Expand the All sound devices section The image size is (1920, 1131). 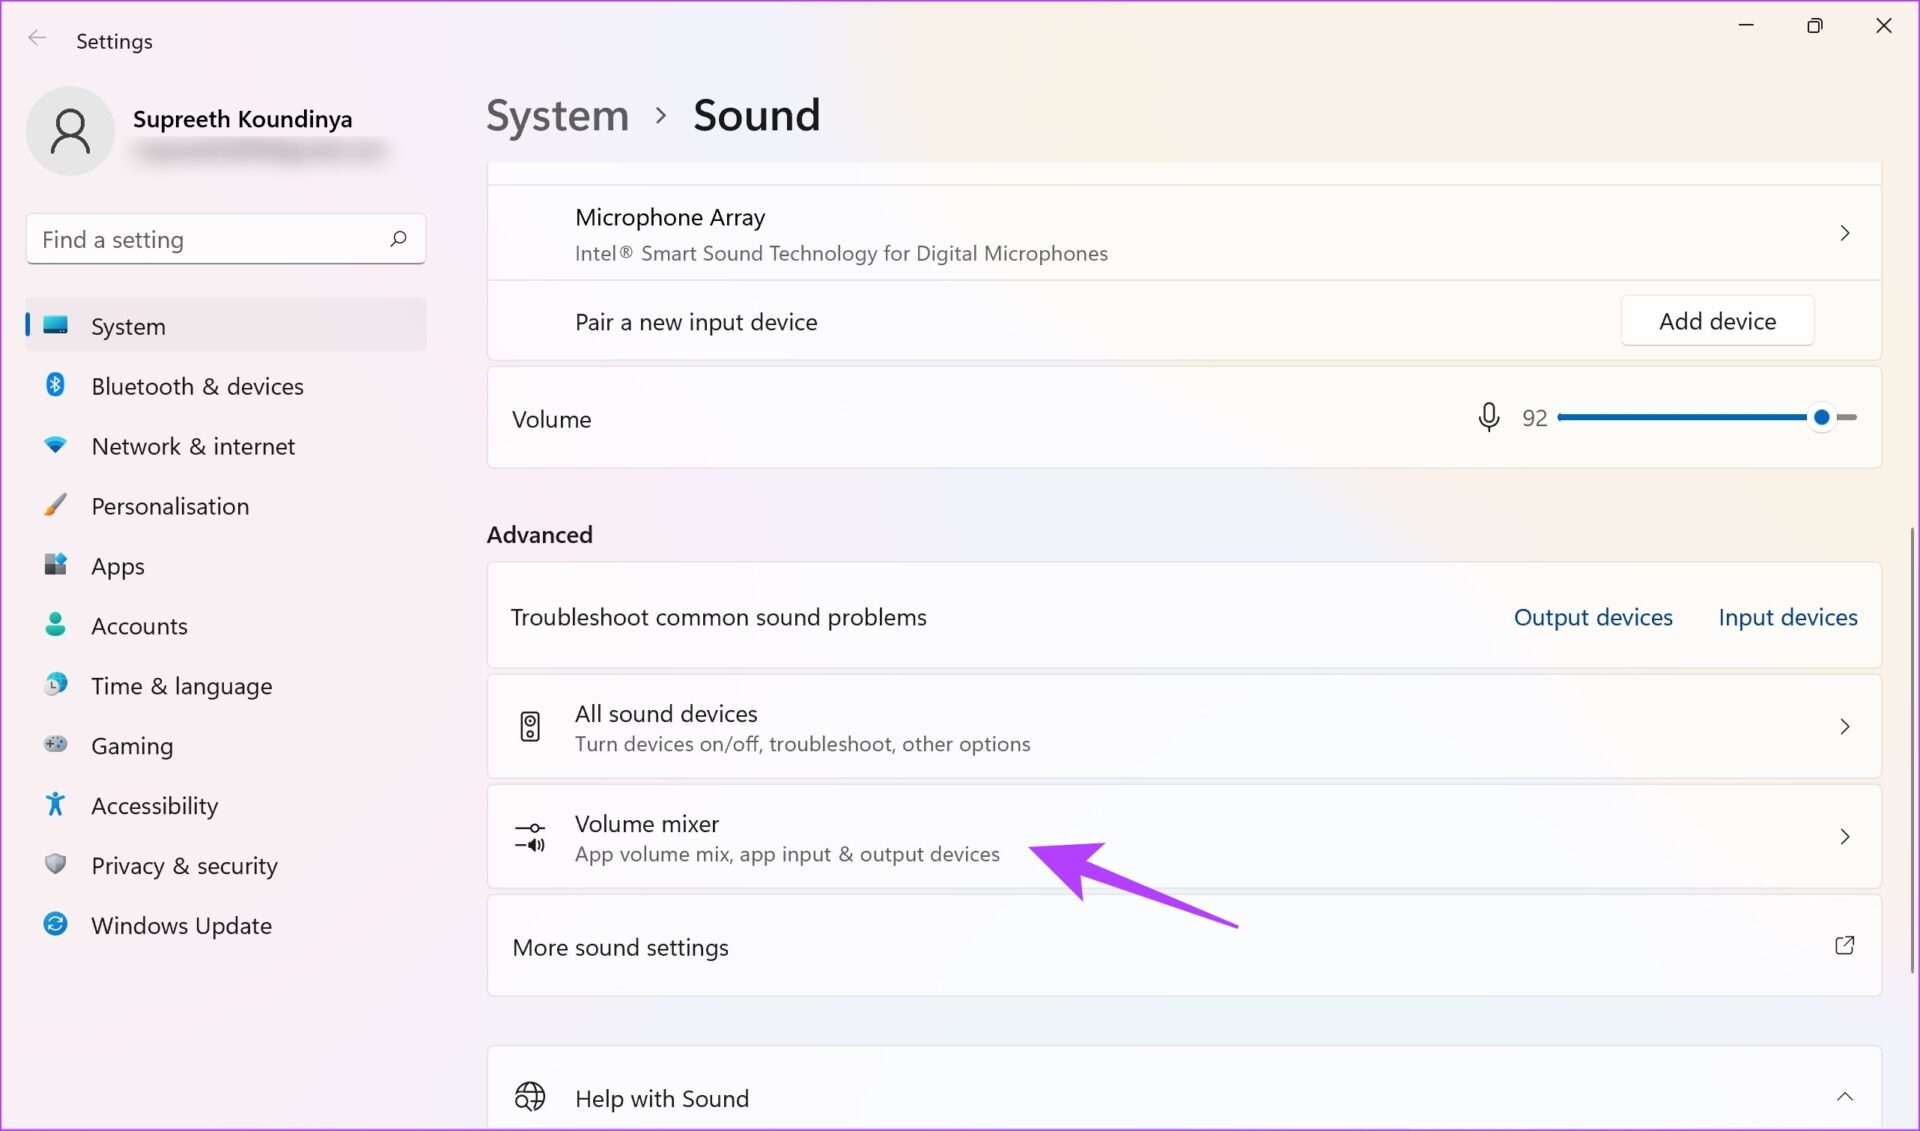click(x=1845, y=727)
